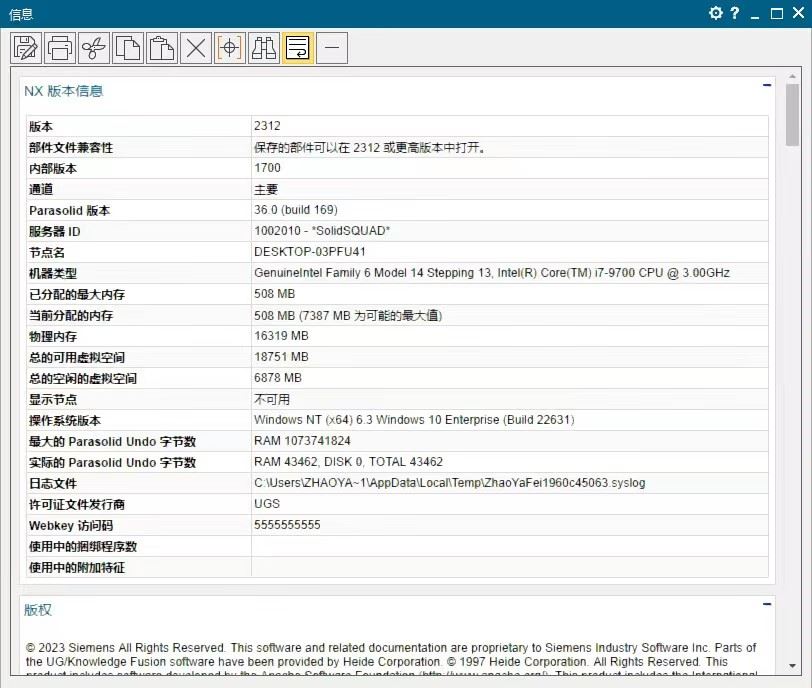
Task: Click the 已分配的最大内存 label
Action: 77,295
